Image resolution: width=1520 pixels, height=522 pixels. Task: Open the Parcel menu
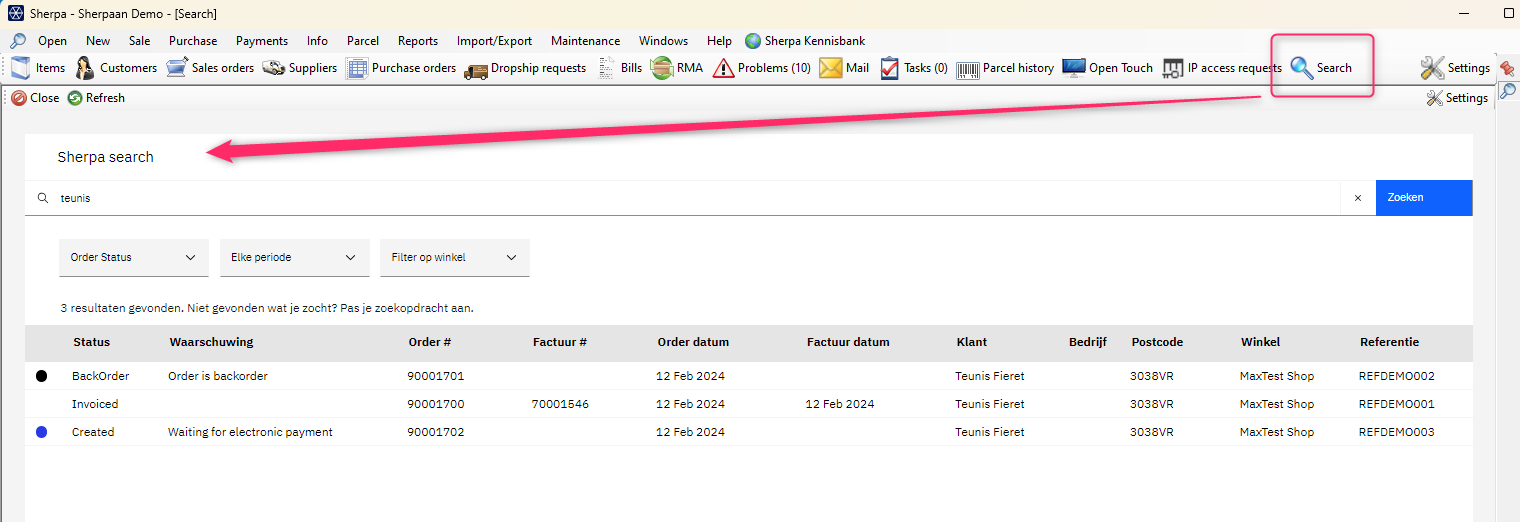(363, 41)
